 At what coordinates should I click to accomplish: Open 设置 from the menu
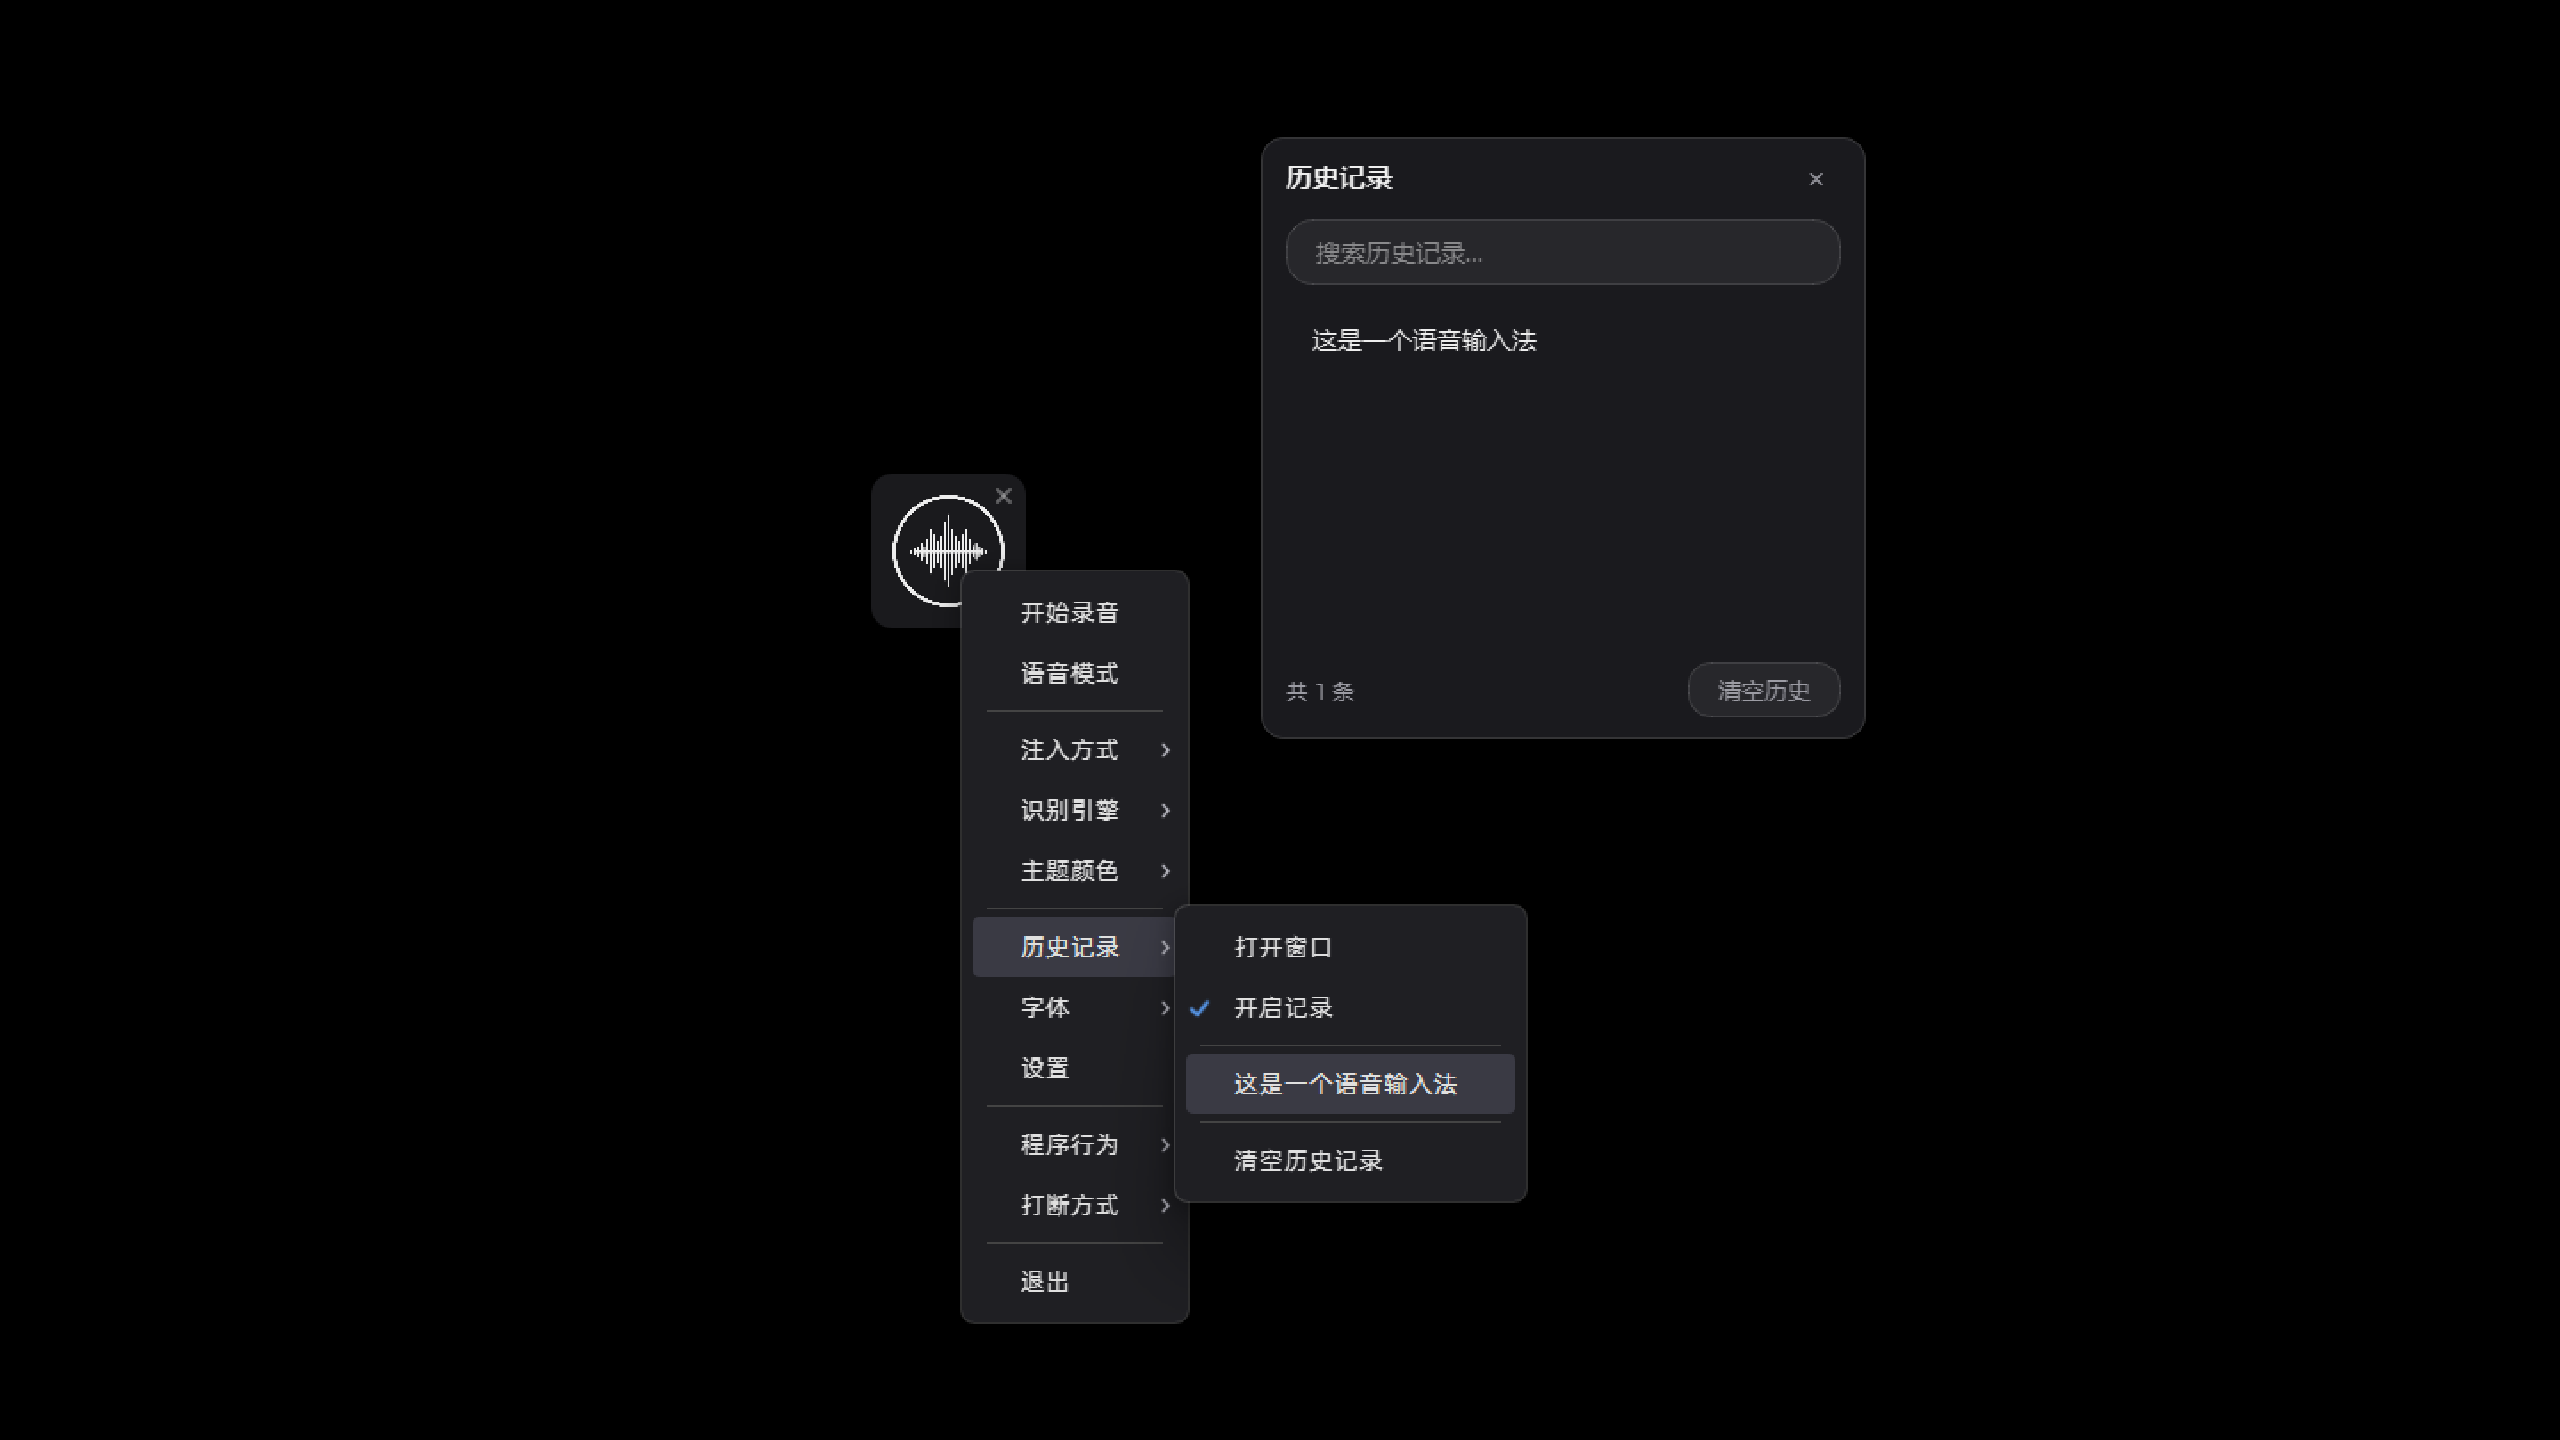1074,1067
